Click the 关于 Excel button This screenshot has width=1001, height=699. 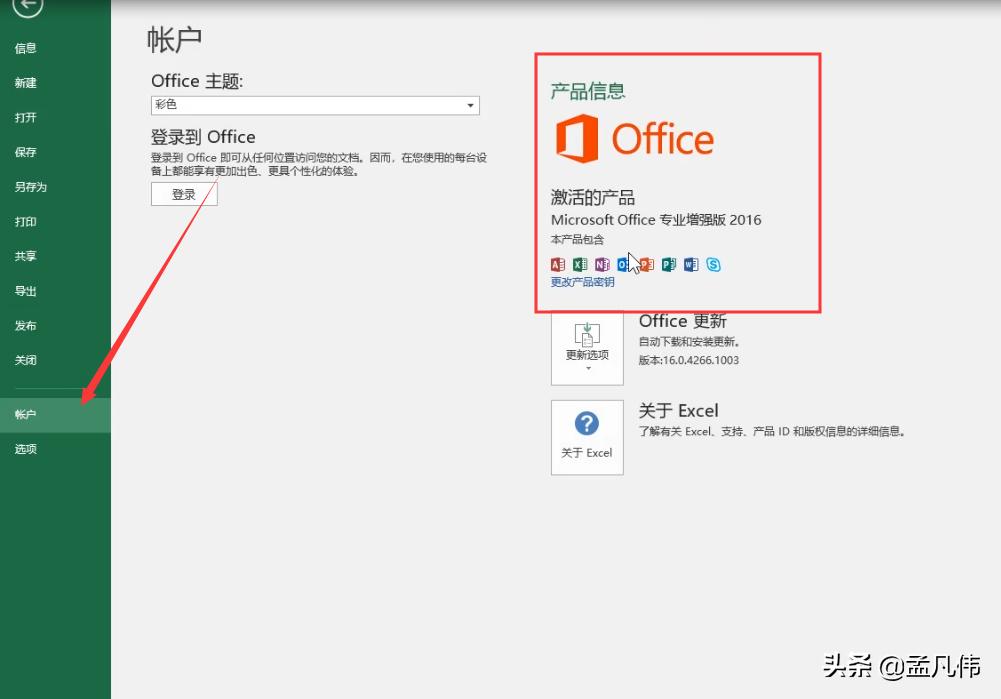(x=587, y=437)
